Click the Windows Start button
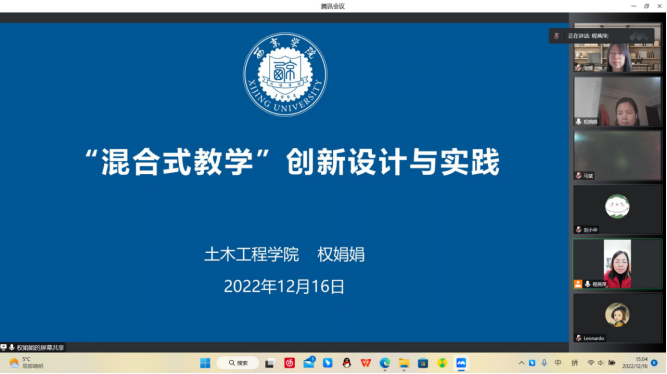 pyautogui.click(x=205, y=363)
